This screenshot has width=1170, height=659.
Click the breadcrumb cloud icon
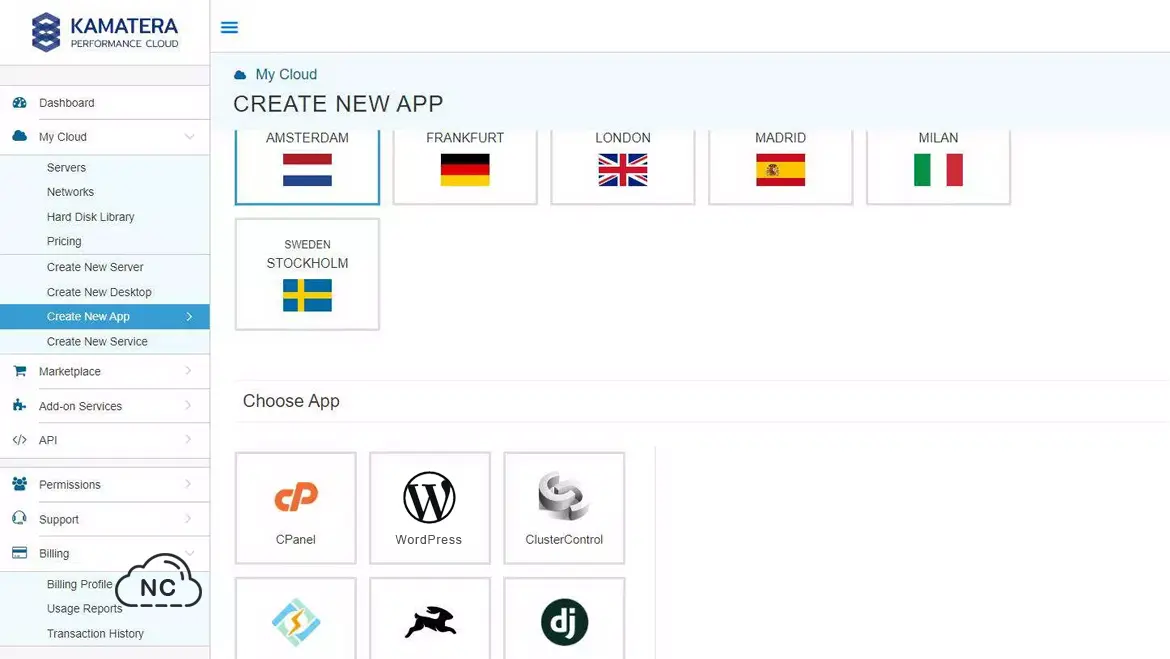[240, 75]
